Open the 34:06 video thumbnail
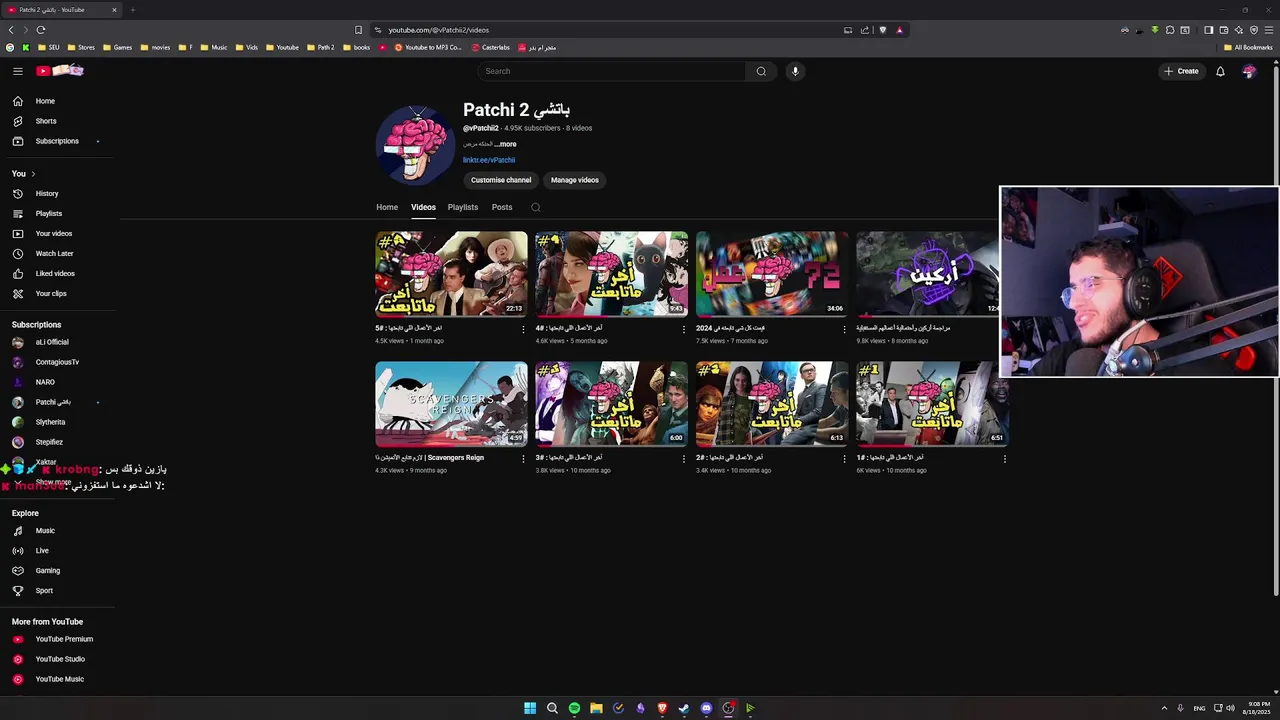1280x720 pixels. [x=772, y=274]
